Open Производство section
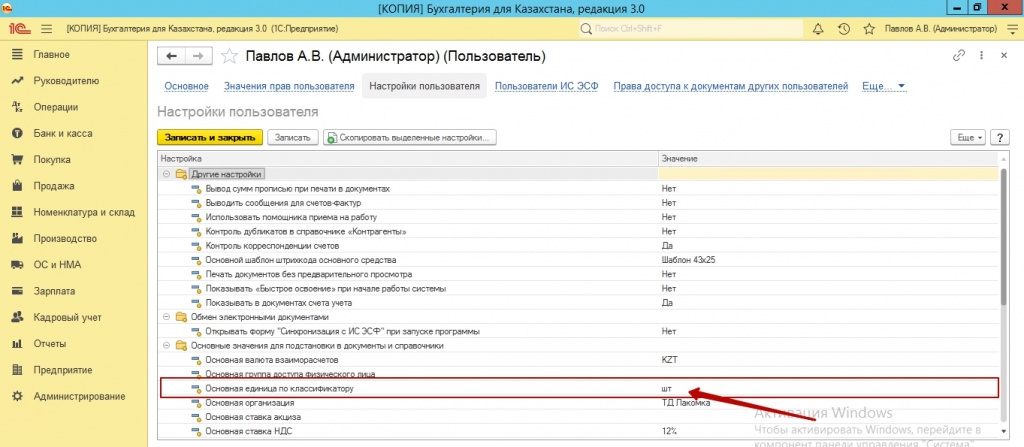This screenshot has width=1024, height=447. point(65,239)
